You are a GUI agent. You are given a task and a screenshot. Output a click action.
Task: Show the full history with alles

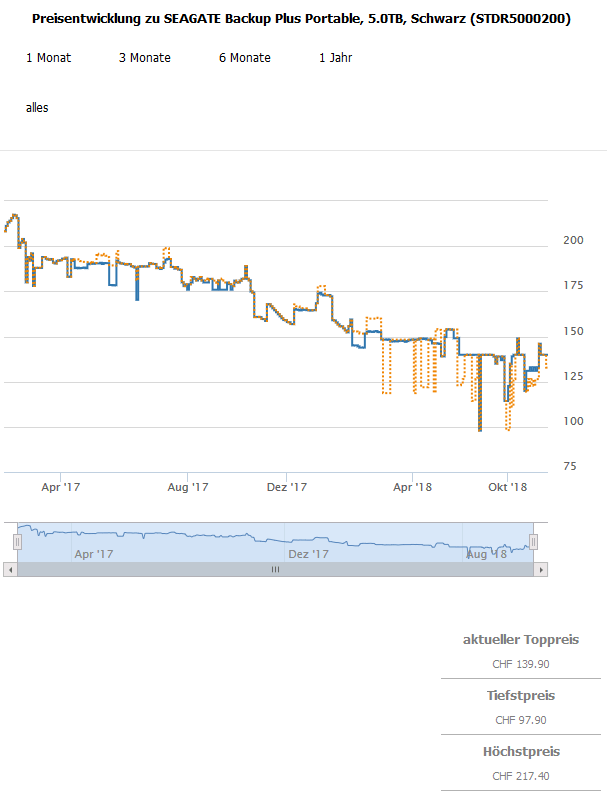[x=37, y=108]
